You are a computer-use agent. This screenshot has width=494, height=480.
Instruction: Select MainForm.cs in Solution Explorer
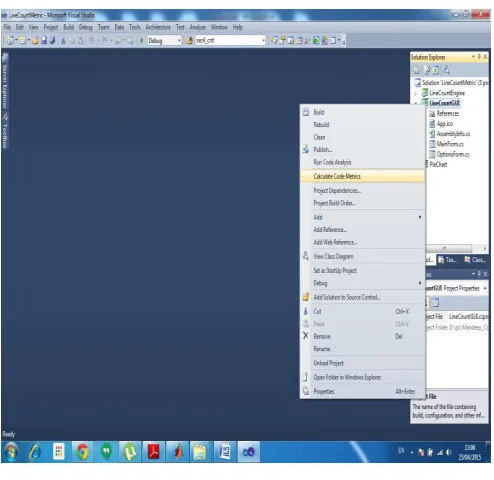tap(450, 144)
